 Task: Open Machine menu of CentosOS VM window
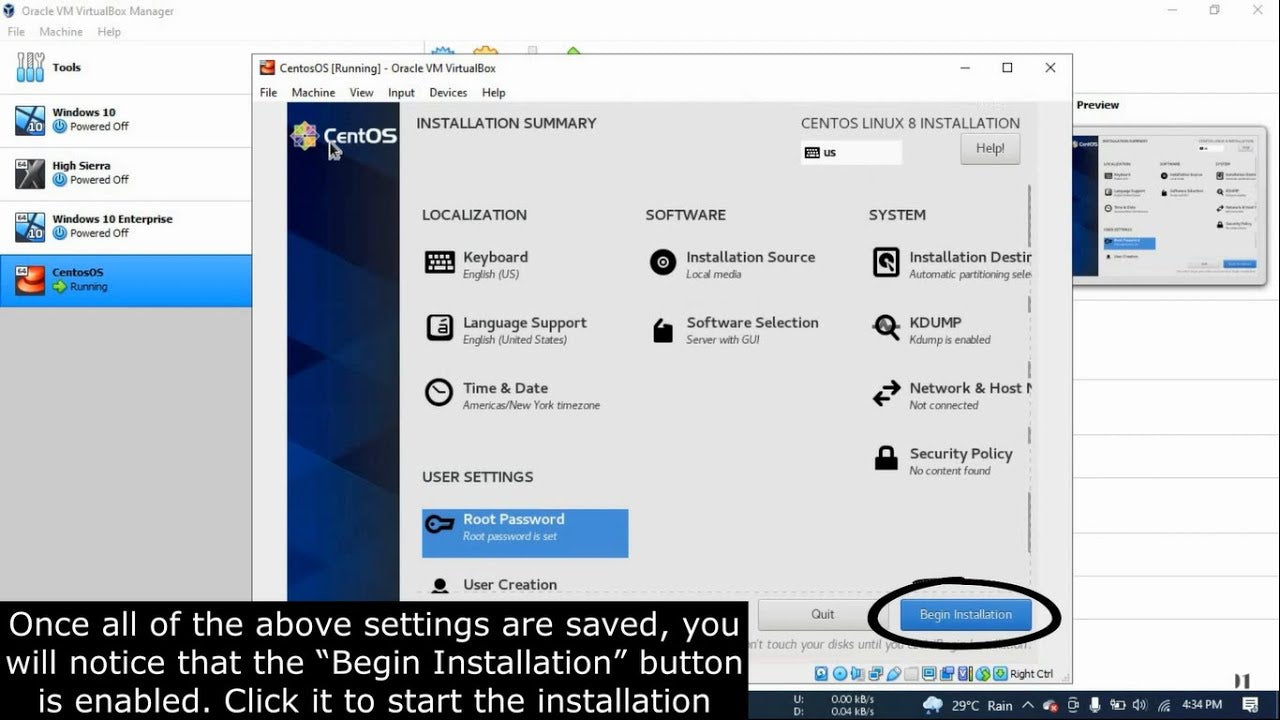click(313, 92)
